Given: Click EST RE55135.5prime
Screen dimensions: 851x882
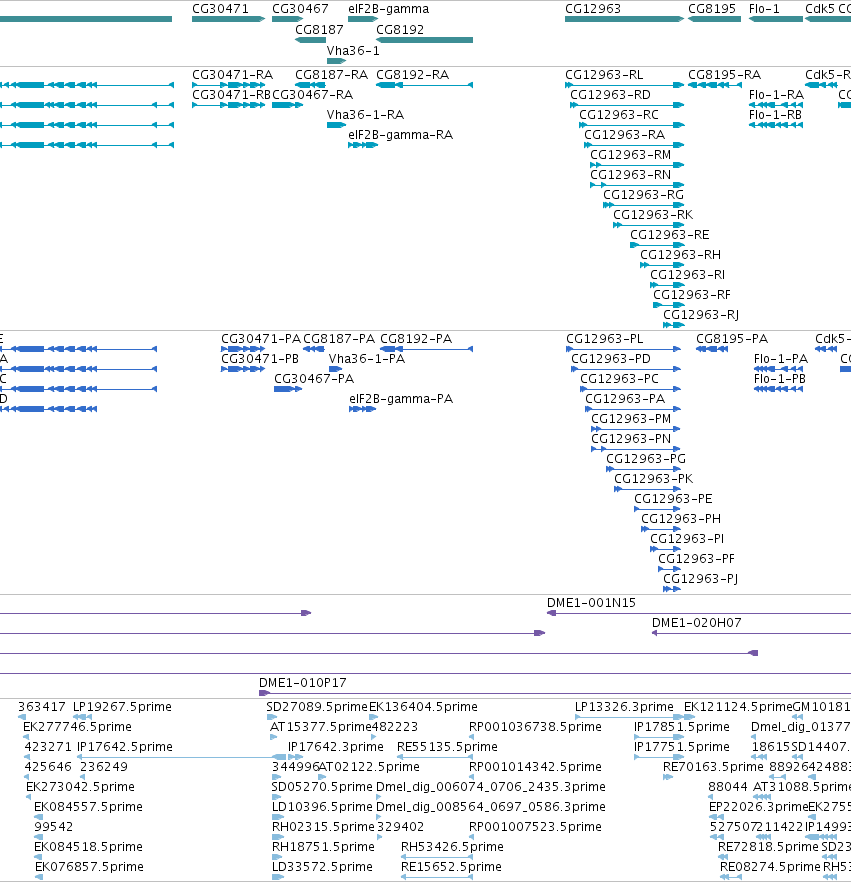Looking at the screenshot, I should (447, 747).
